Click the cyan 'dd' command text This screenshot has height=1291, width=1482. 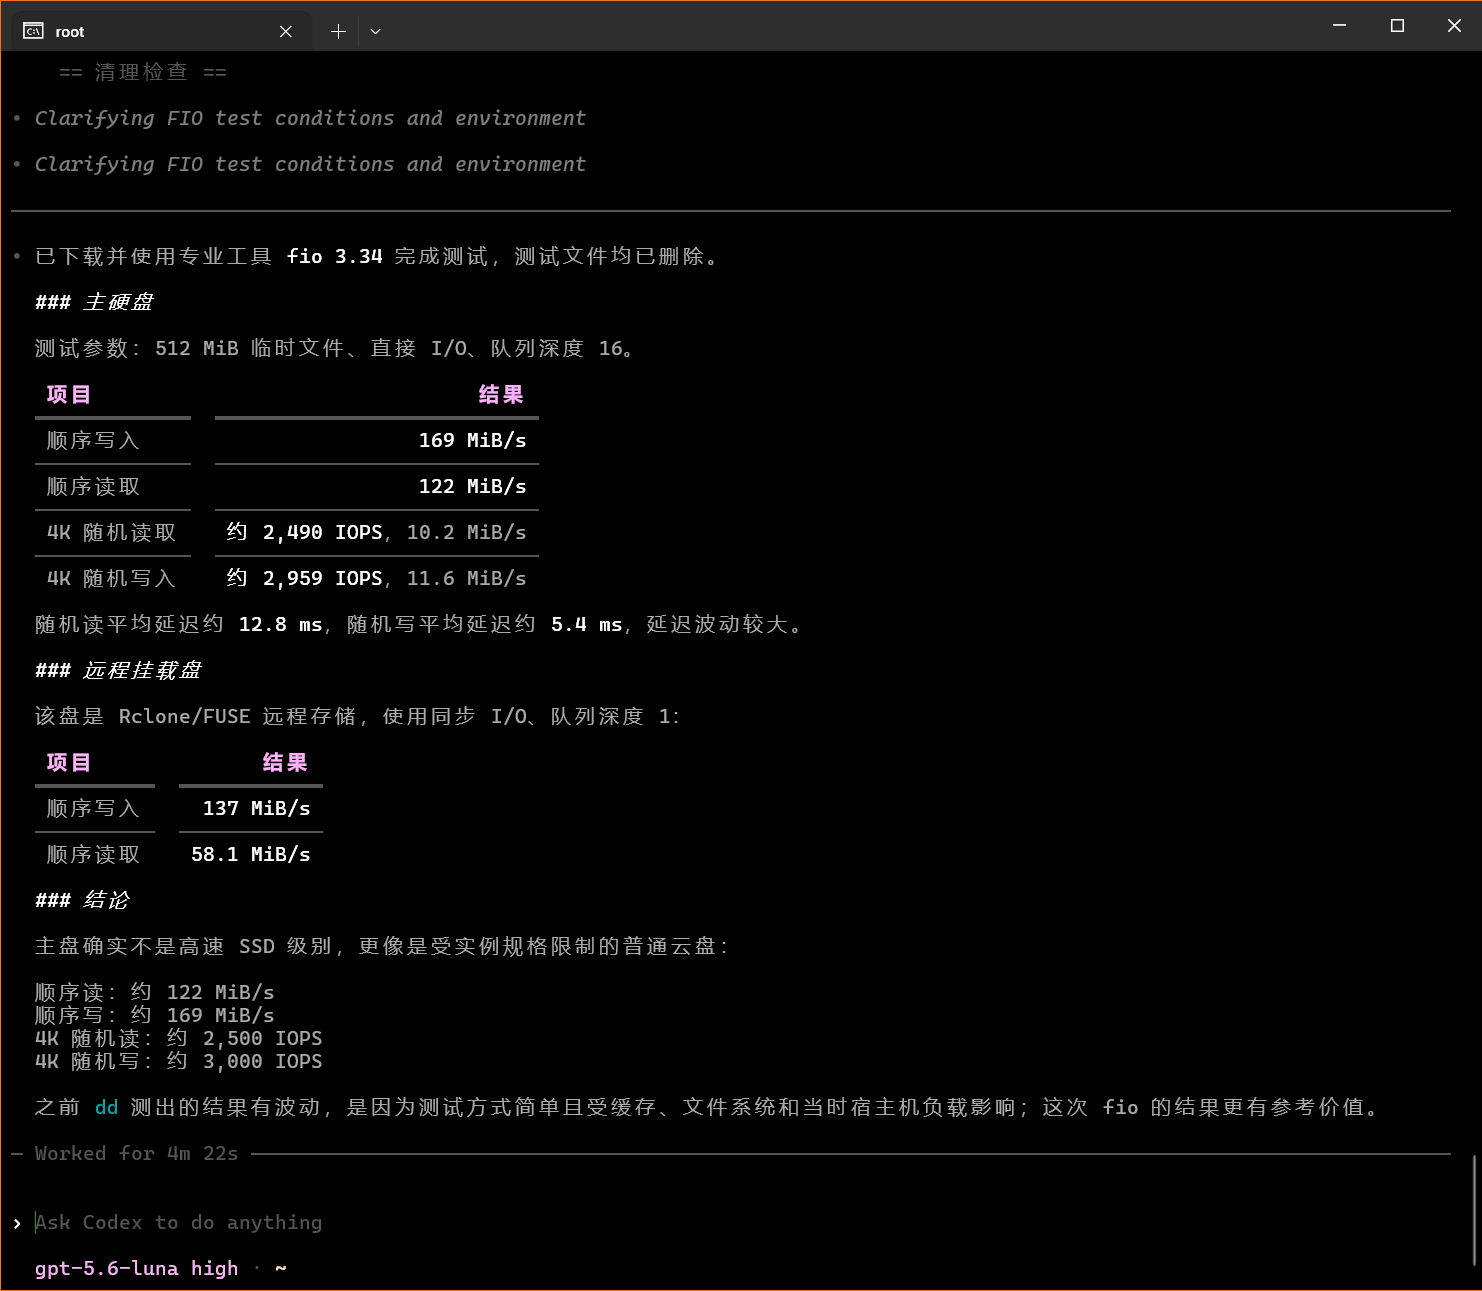[x=107, y=1107]
